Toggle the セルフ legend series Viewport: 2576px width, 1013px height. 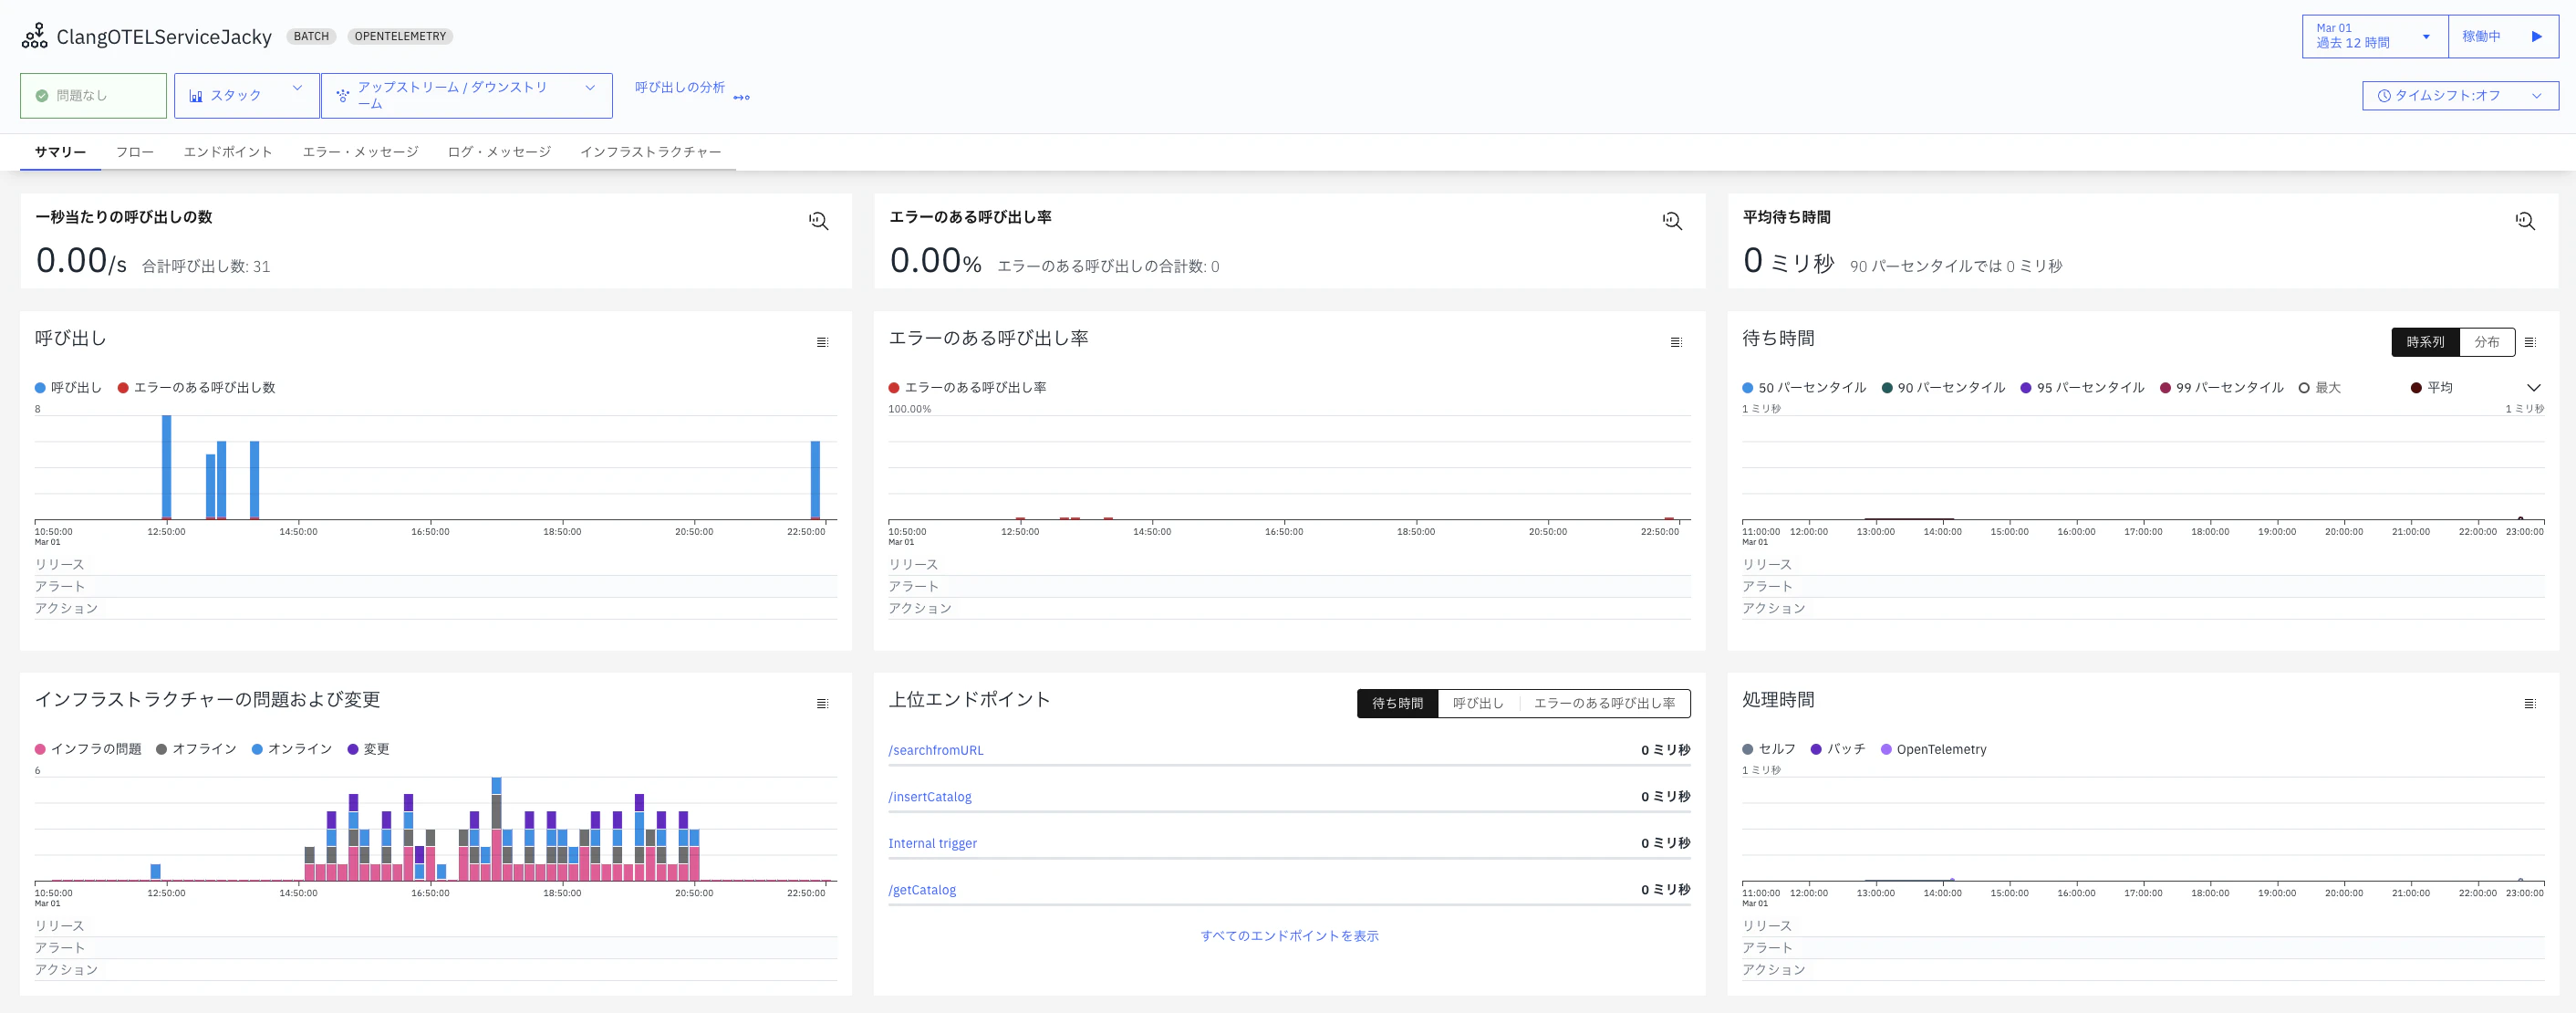pos(1769,749)
